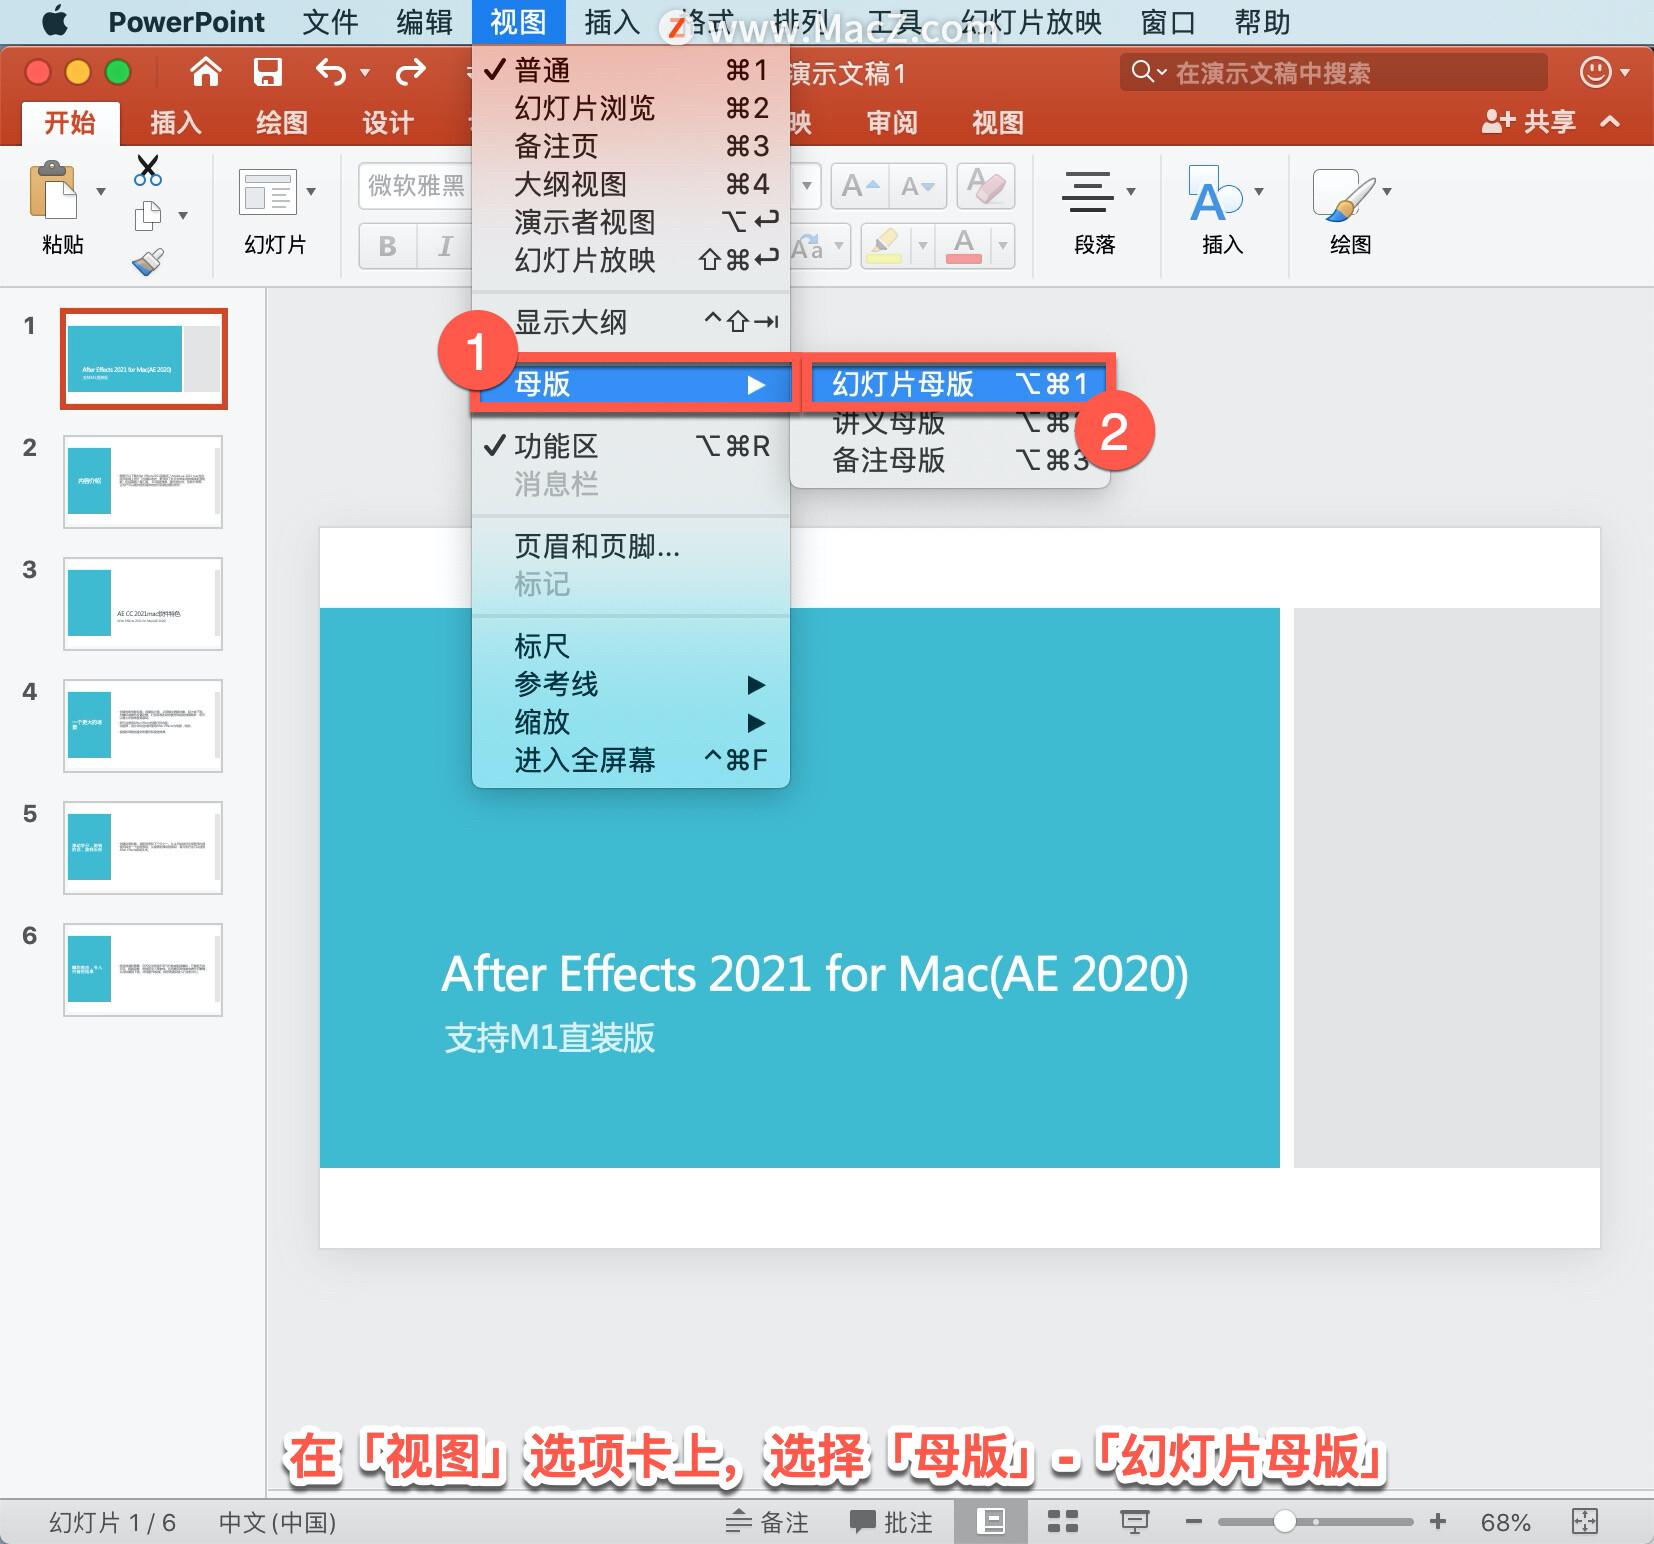Select checked Normal view menu item
1654x1544 pixels.
coord(631,70)
